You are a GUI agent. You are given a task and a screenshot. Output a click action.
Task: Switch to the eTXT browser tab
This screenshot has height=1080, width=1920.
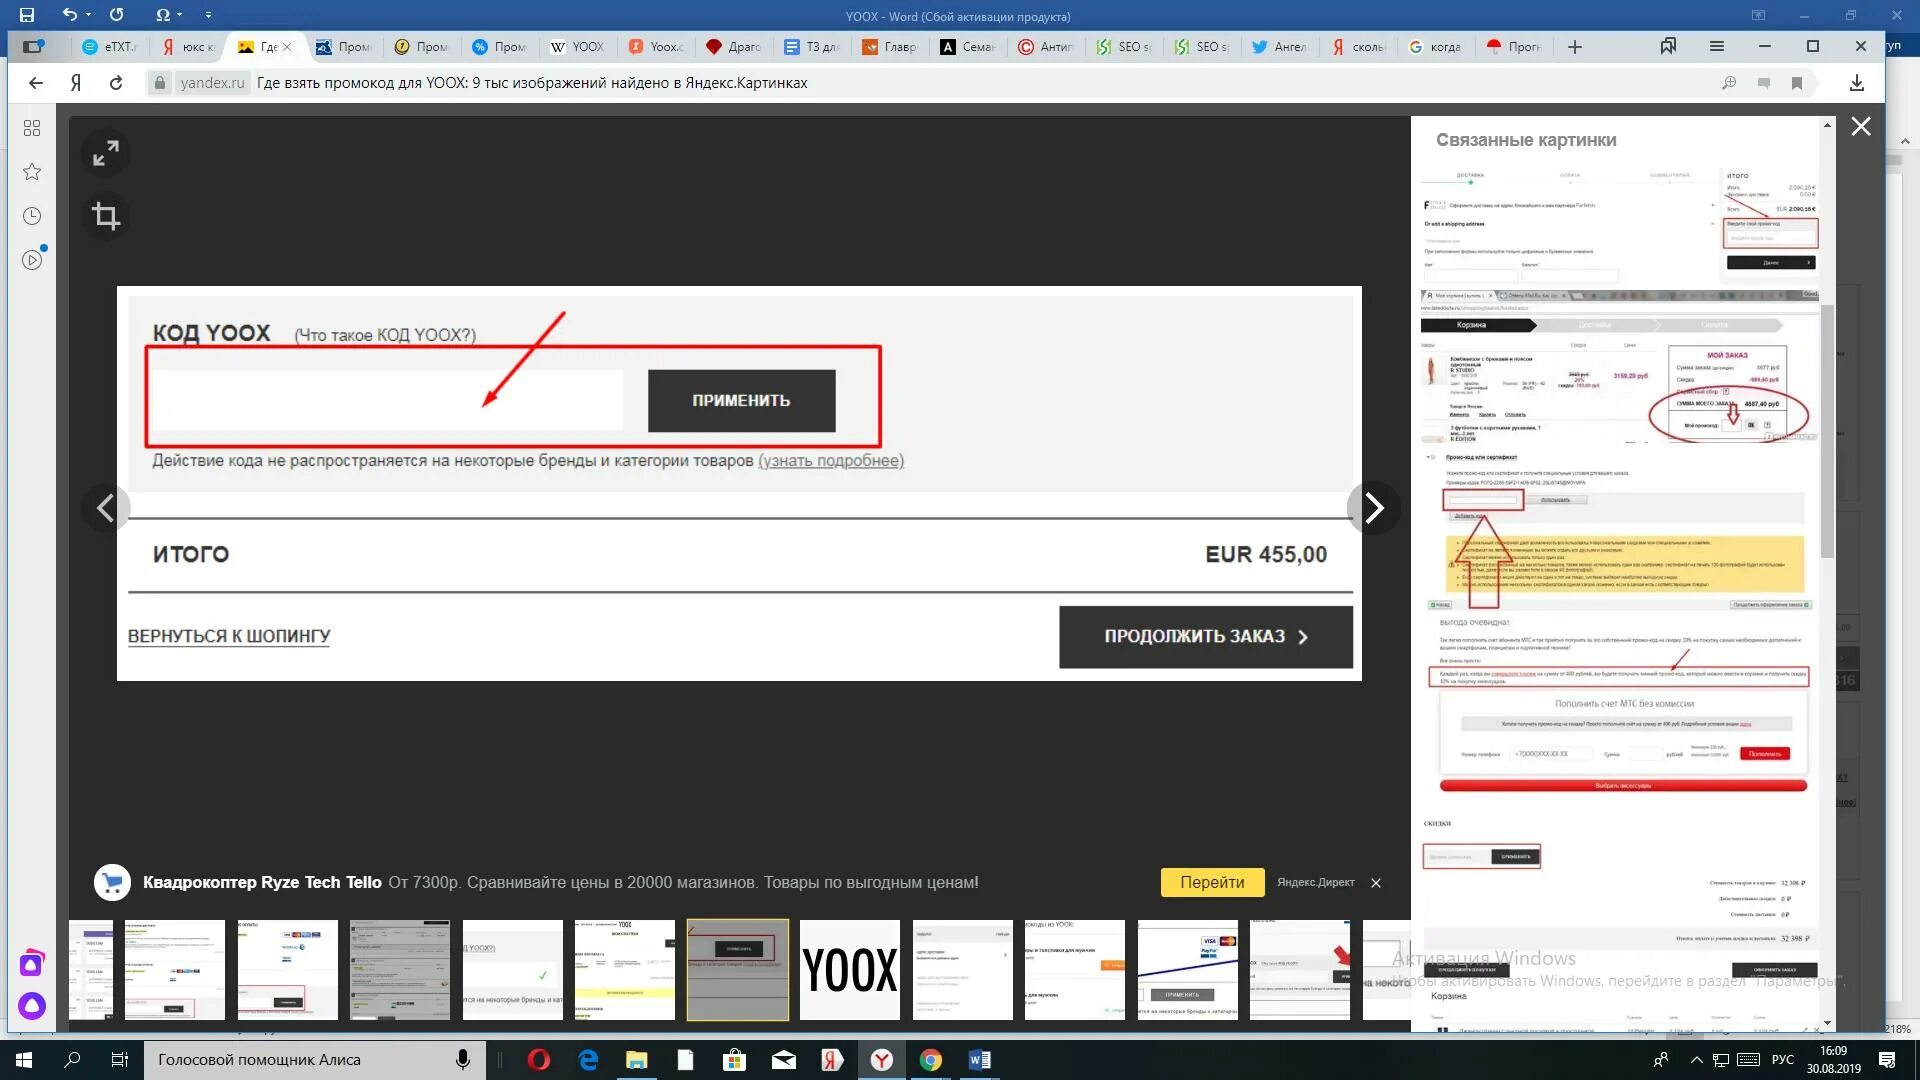(x=111, y=47)
